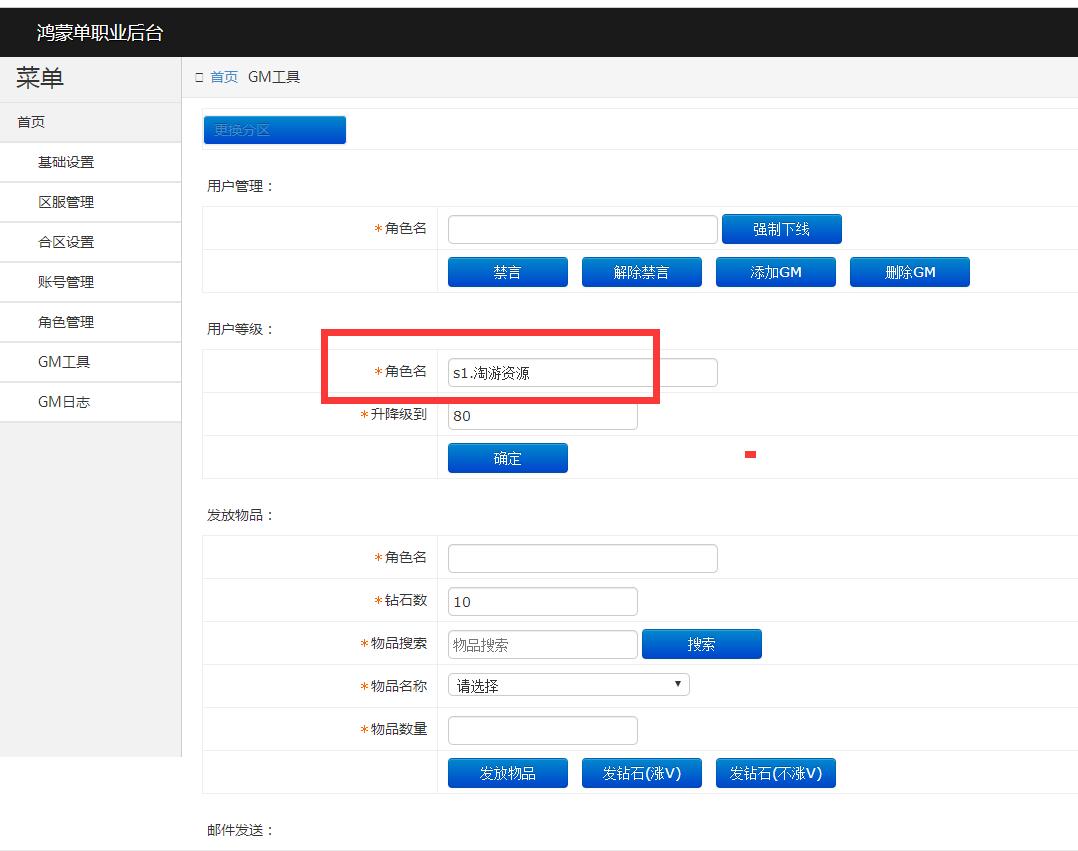Open 角色管理 sidebar item
1078x851 pixels.
pyautogui.click(x=66, y=322)
